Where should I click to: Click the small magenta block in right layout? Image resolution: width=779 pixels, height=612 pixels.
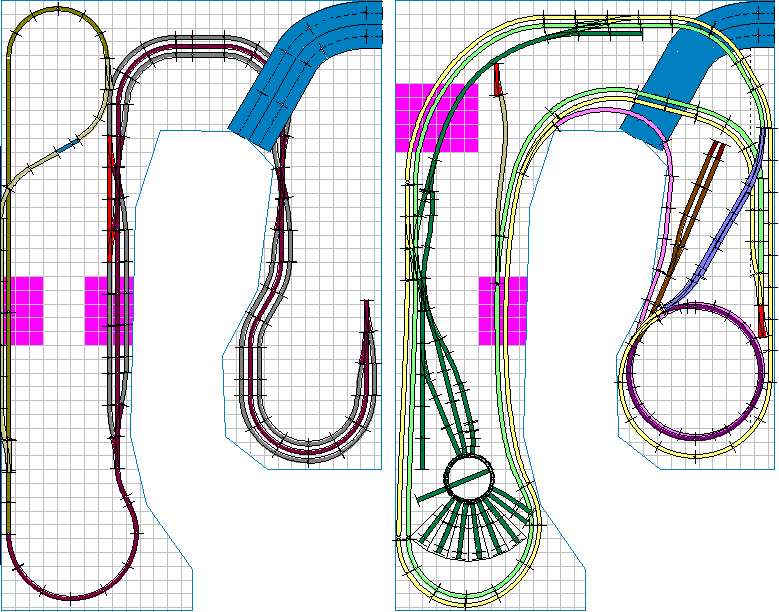[x=503, y=311]
